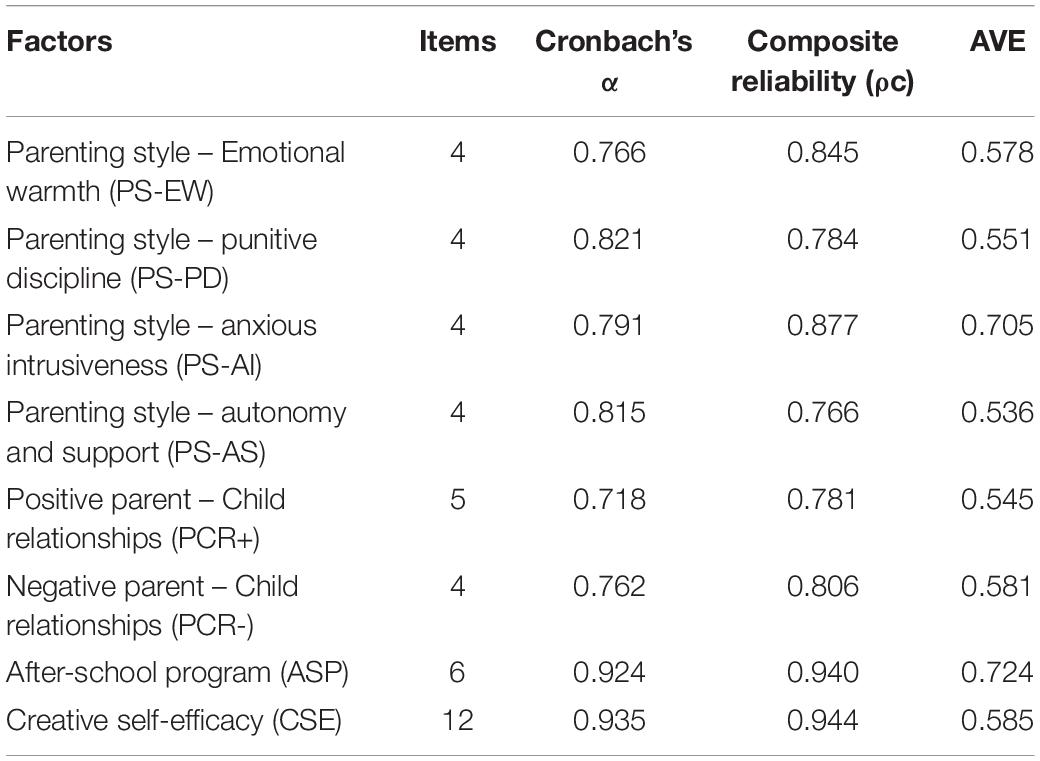Select the Cronbach's α column header
1040x761 pixels.
[x=614, y=61]
